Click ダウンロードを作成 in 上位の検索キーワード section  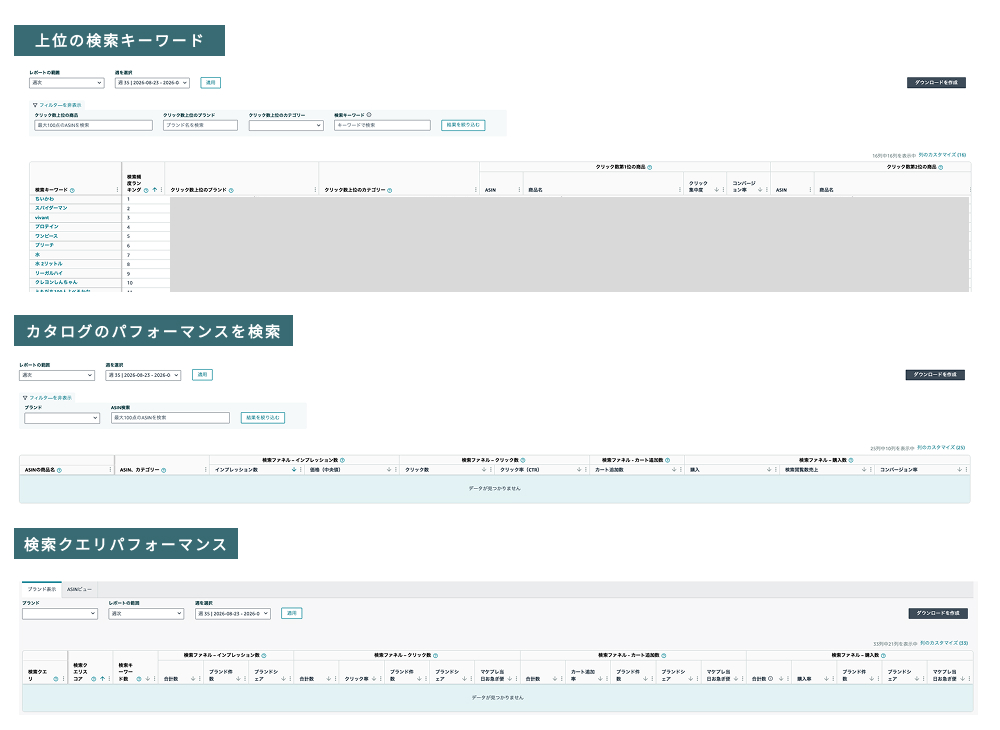coord(936,83)
